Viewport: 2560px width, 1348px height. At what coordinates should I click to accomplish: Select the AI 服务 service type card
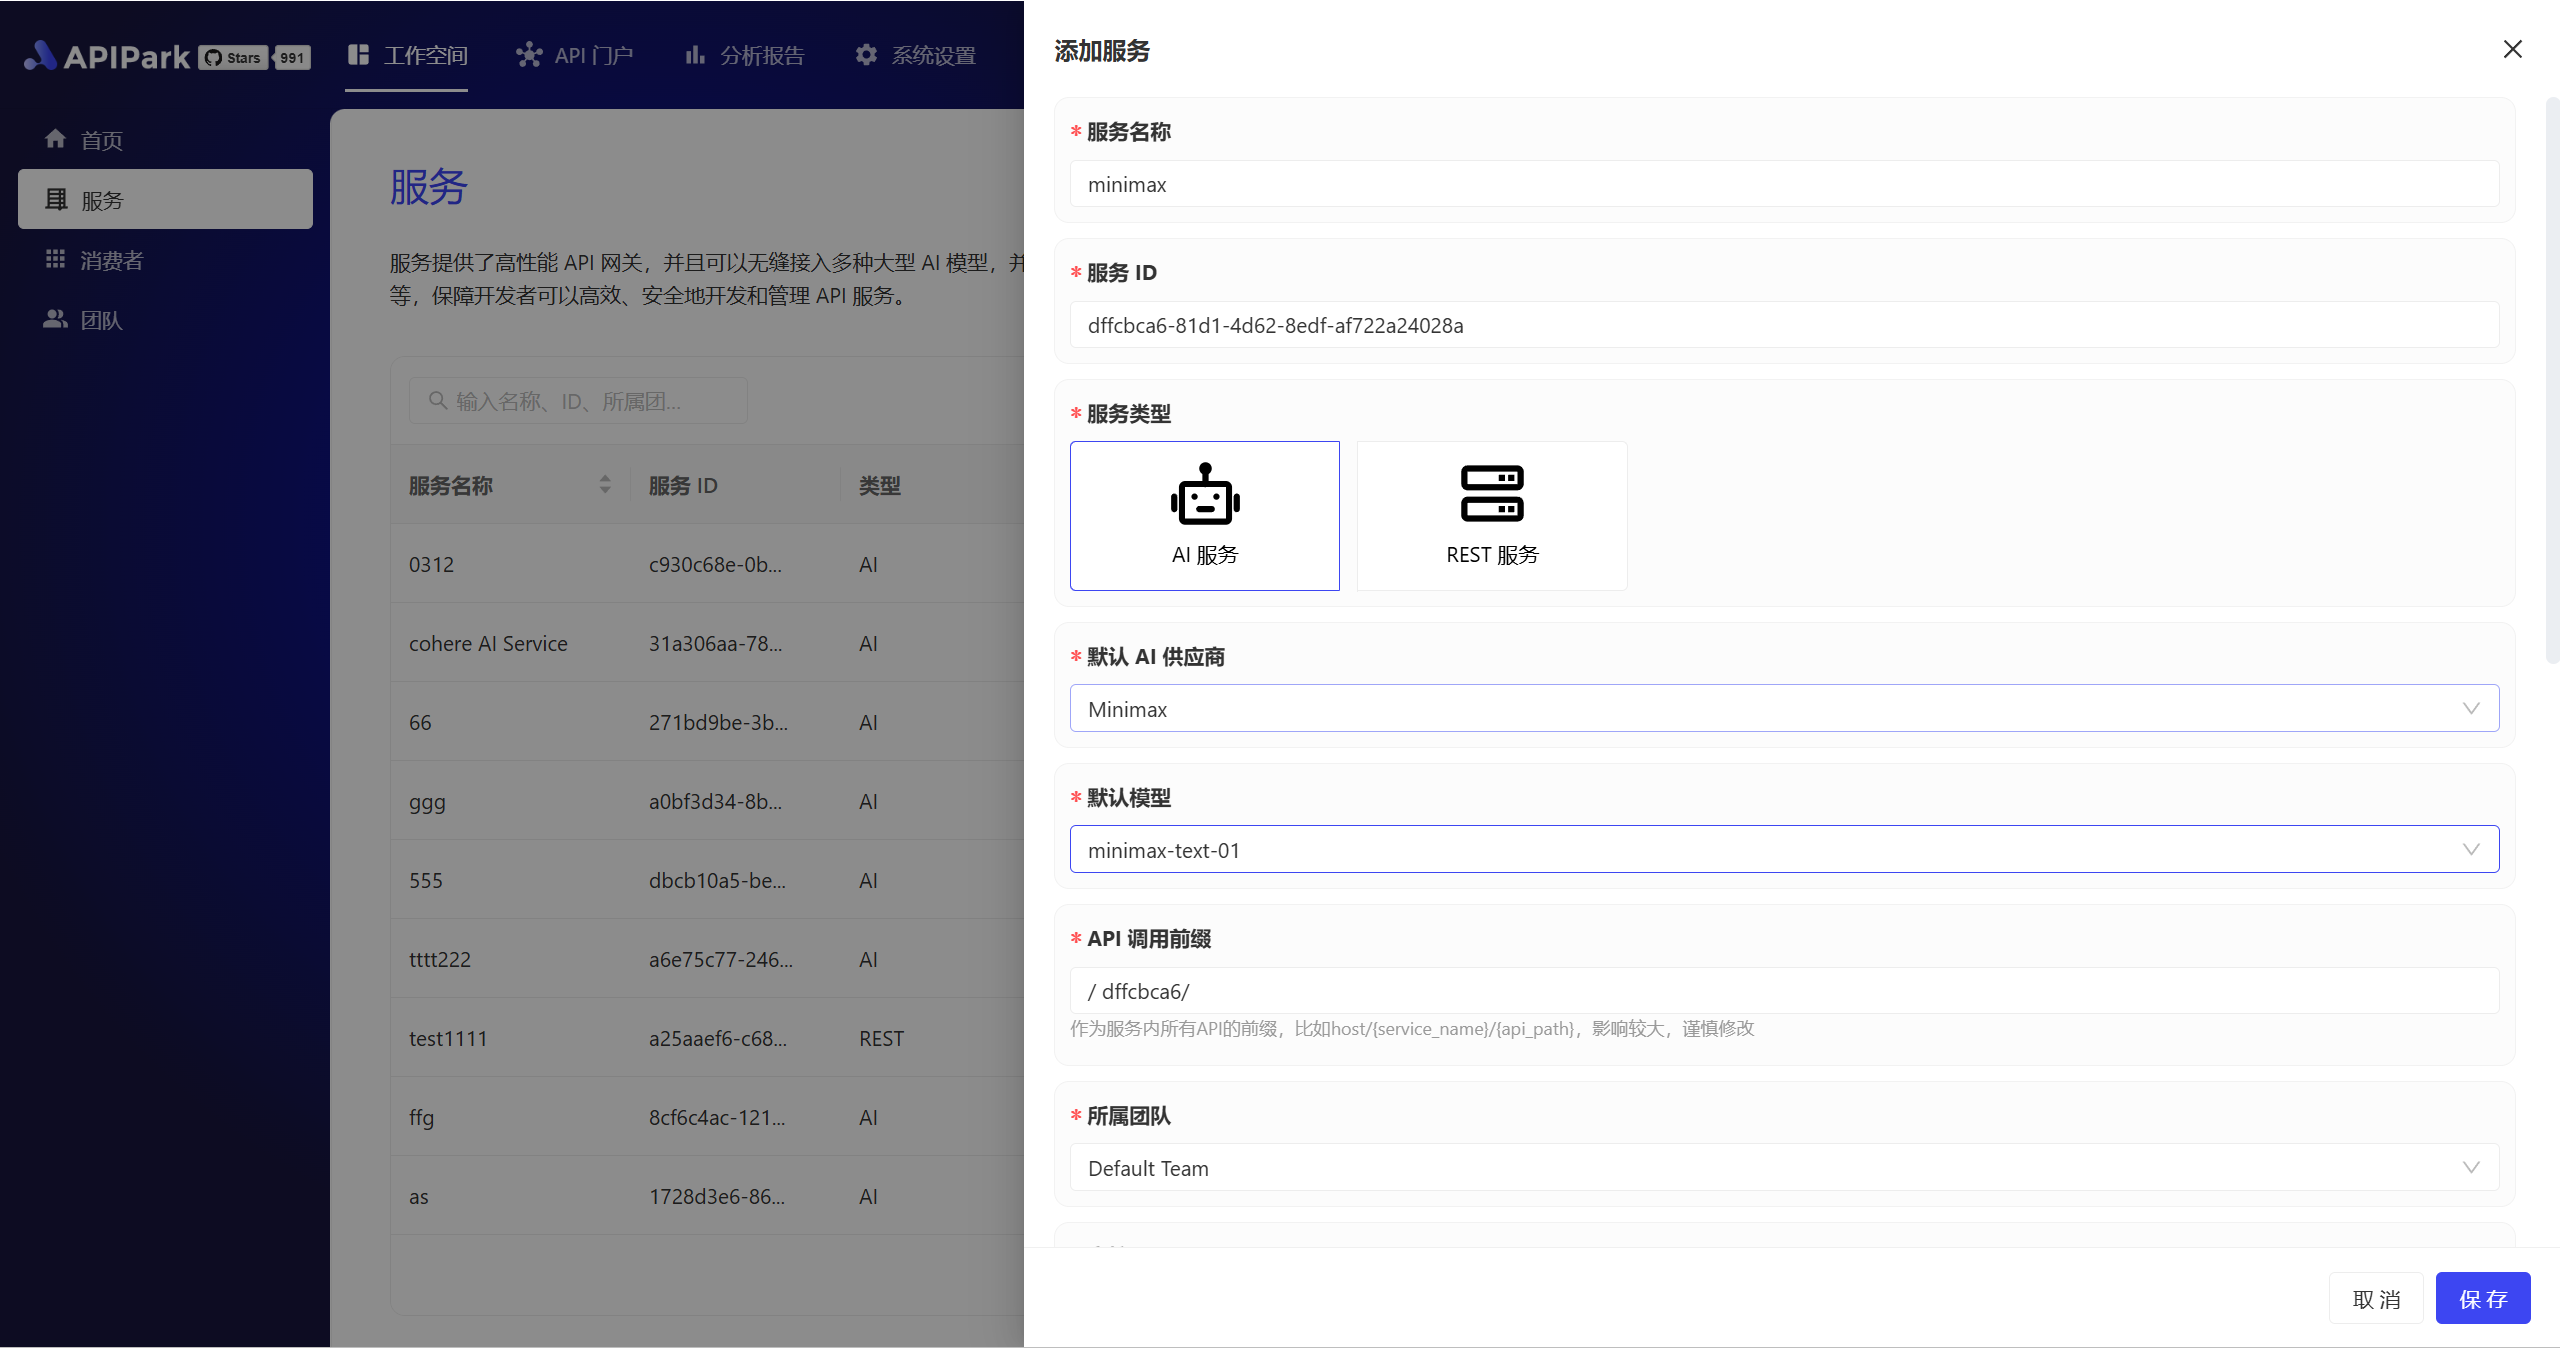tap(1204, 515)
